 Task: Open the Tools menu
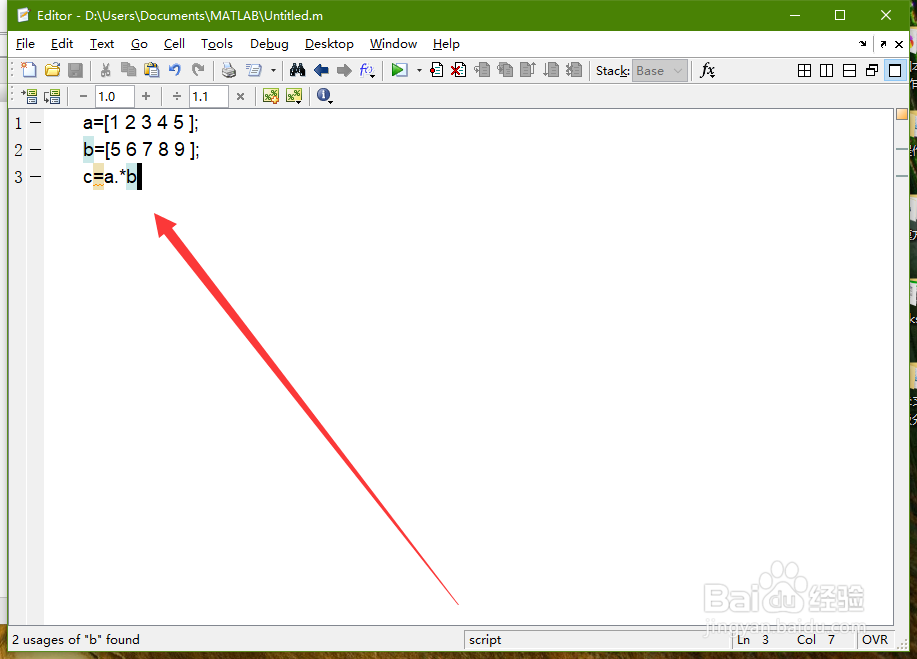217,44
